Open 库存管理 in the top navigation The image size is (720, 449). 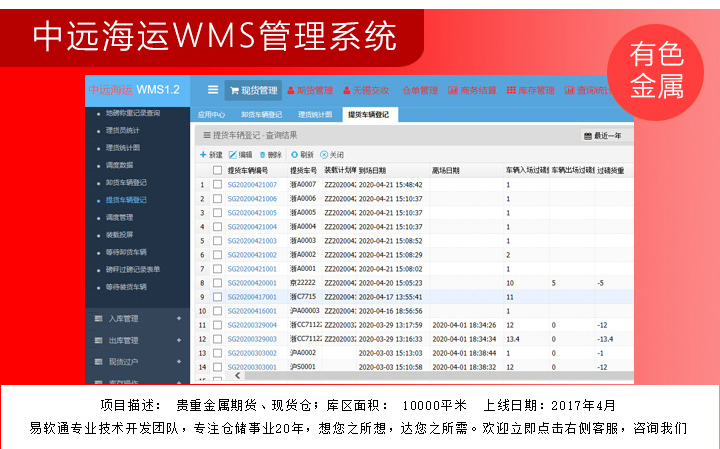click(x=530, y=90)
